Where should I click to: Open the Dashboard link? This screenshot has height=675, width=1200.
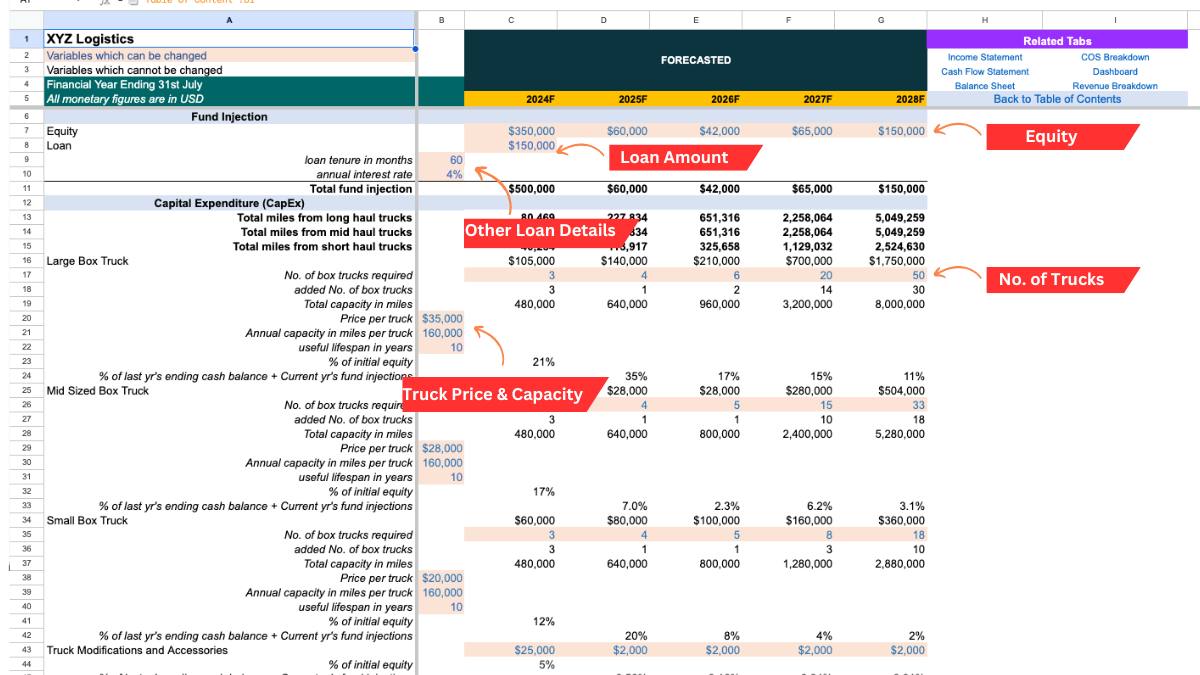coord(1115,72)
